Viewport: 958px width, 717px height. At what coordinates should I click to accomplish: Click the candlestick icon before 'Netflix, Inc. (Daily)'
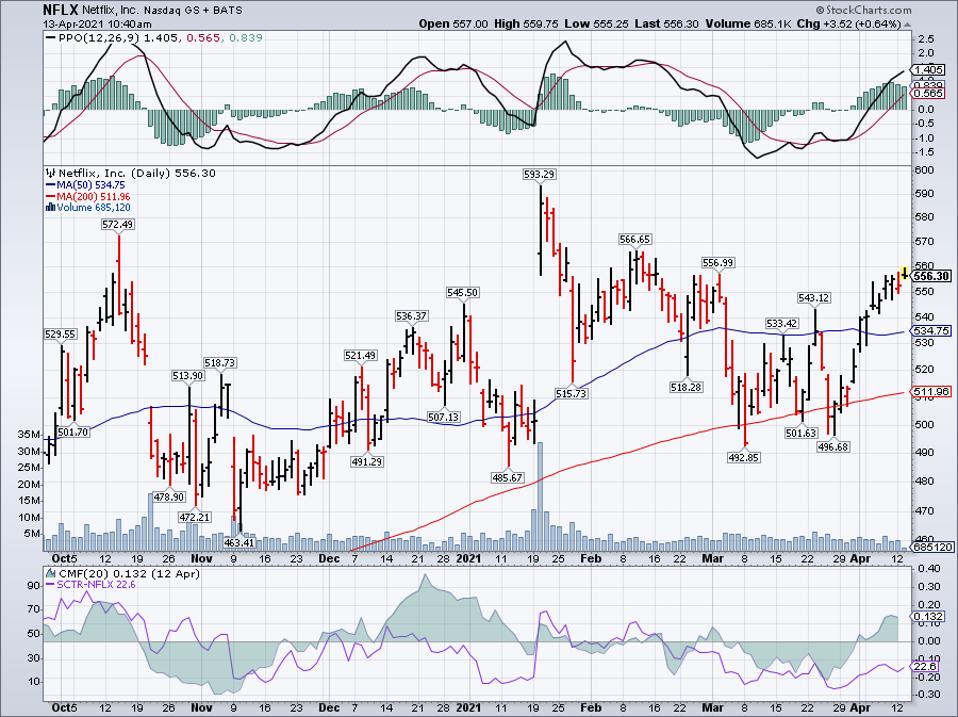point(51,173)
